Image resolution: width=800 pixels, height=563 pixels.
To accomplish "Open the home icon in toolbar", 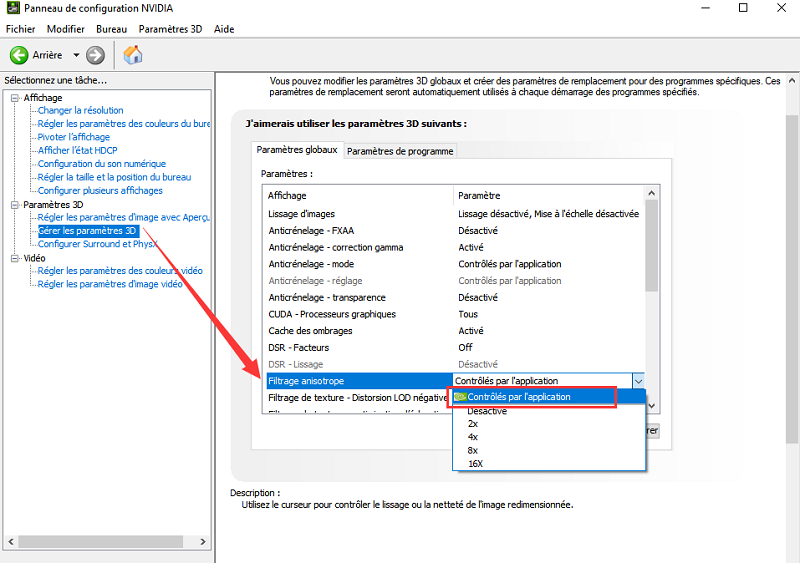I will 133,55.
